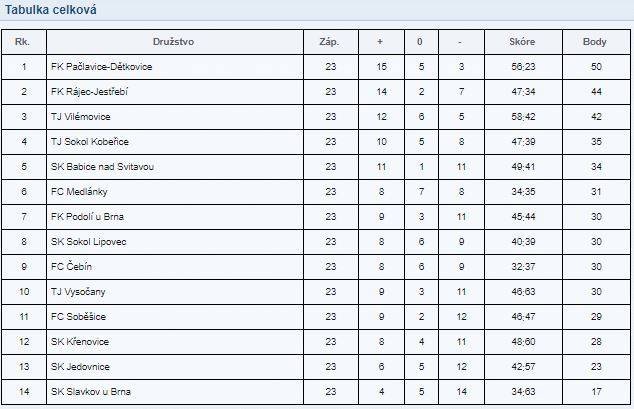Click SK Křenovice team name
634x409 pixels.
pyautogui.click(x=80, y=342)
